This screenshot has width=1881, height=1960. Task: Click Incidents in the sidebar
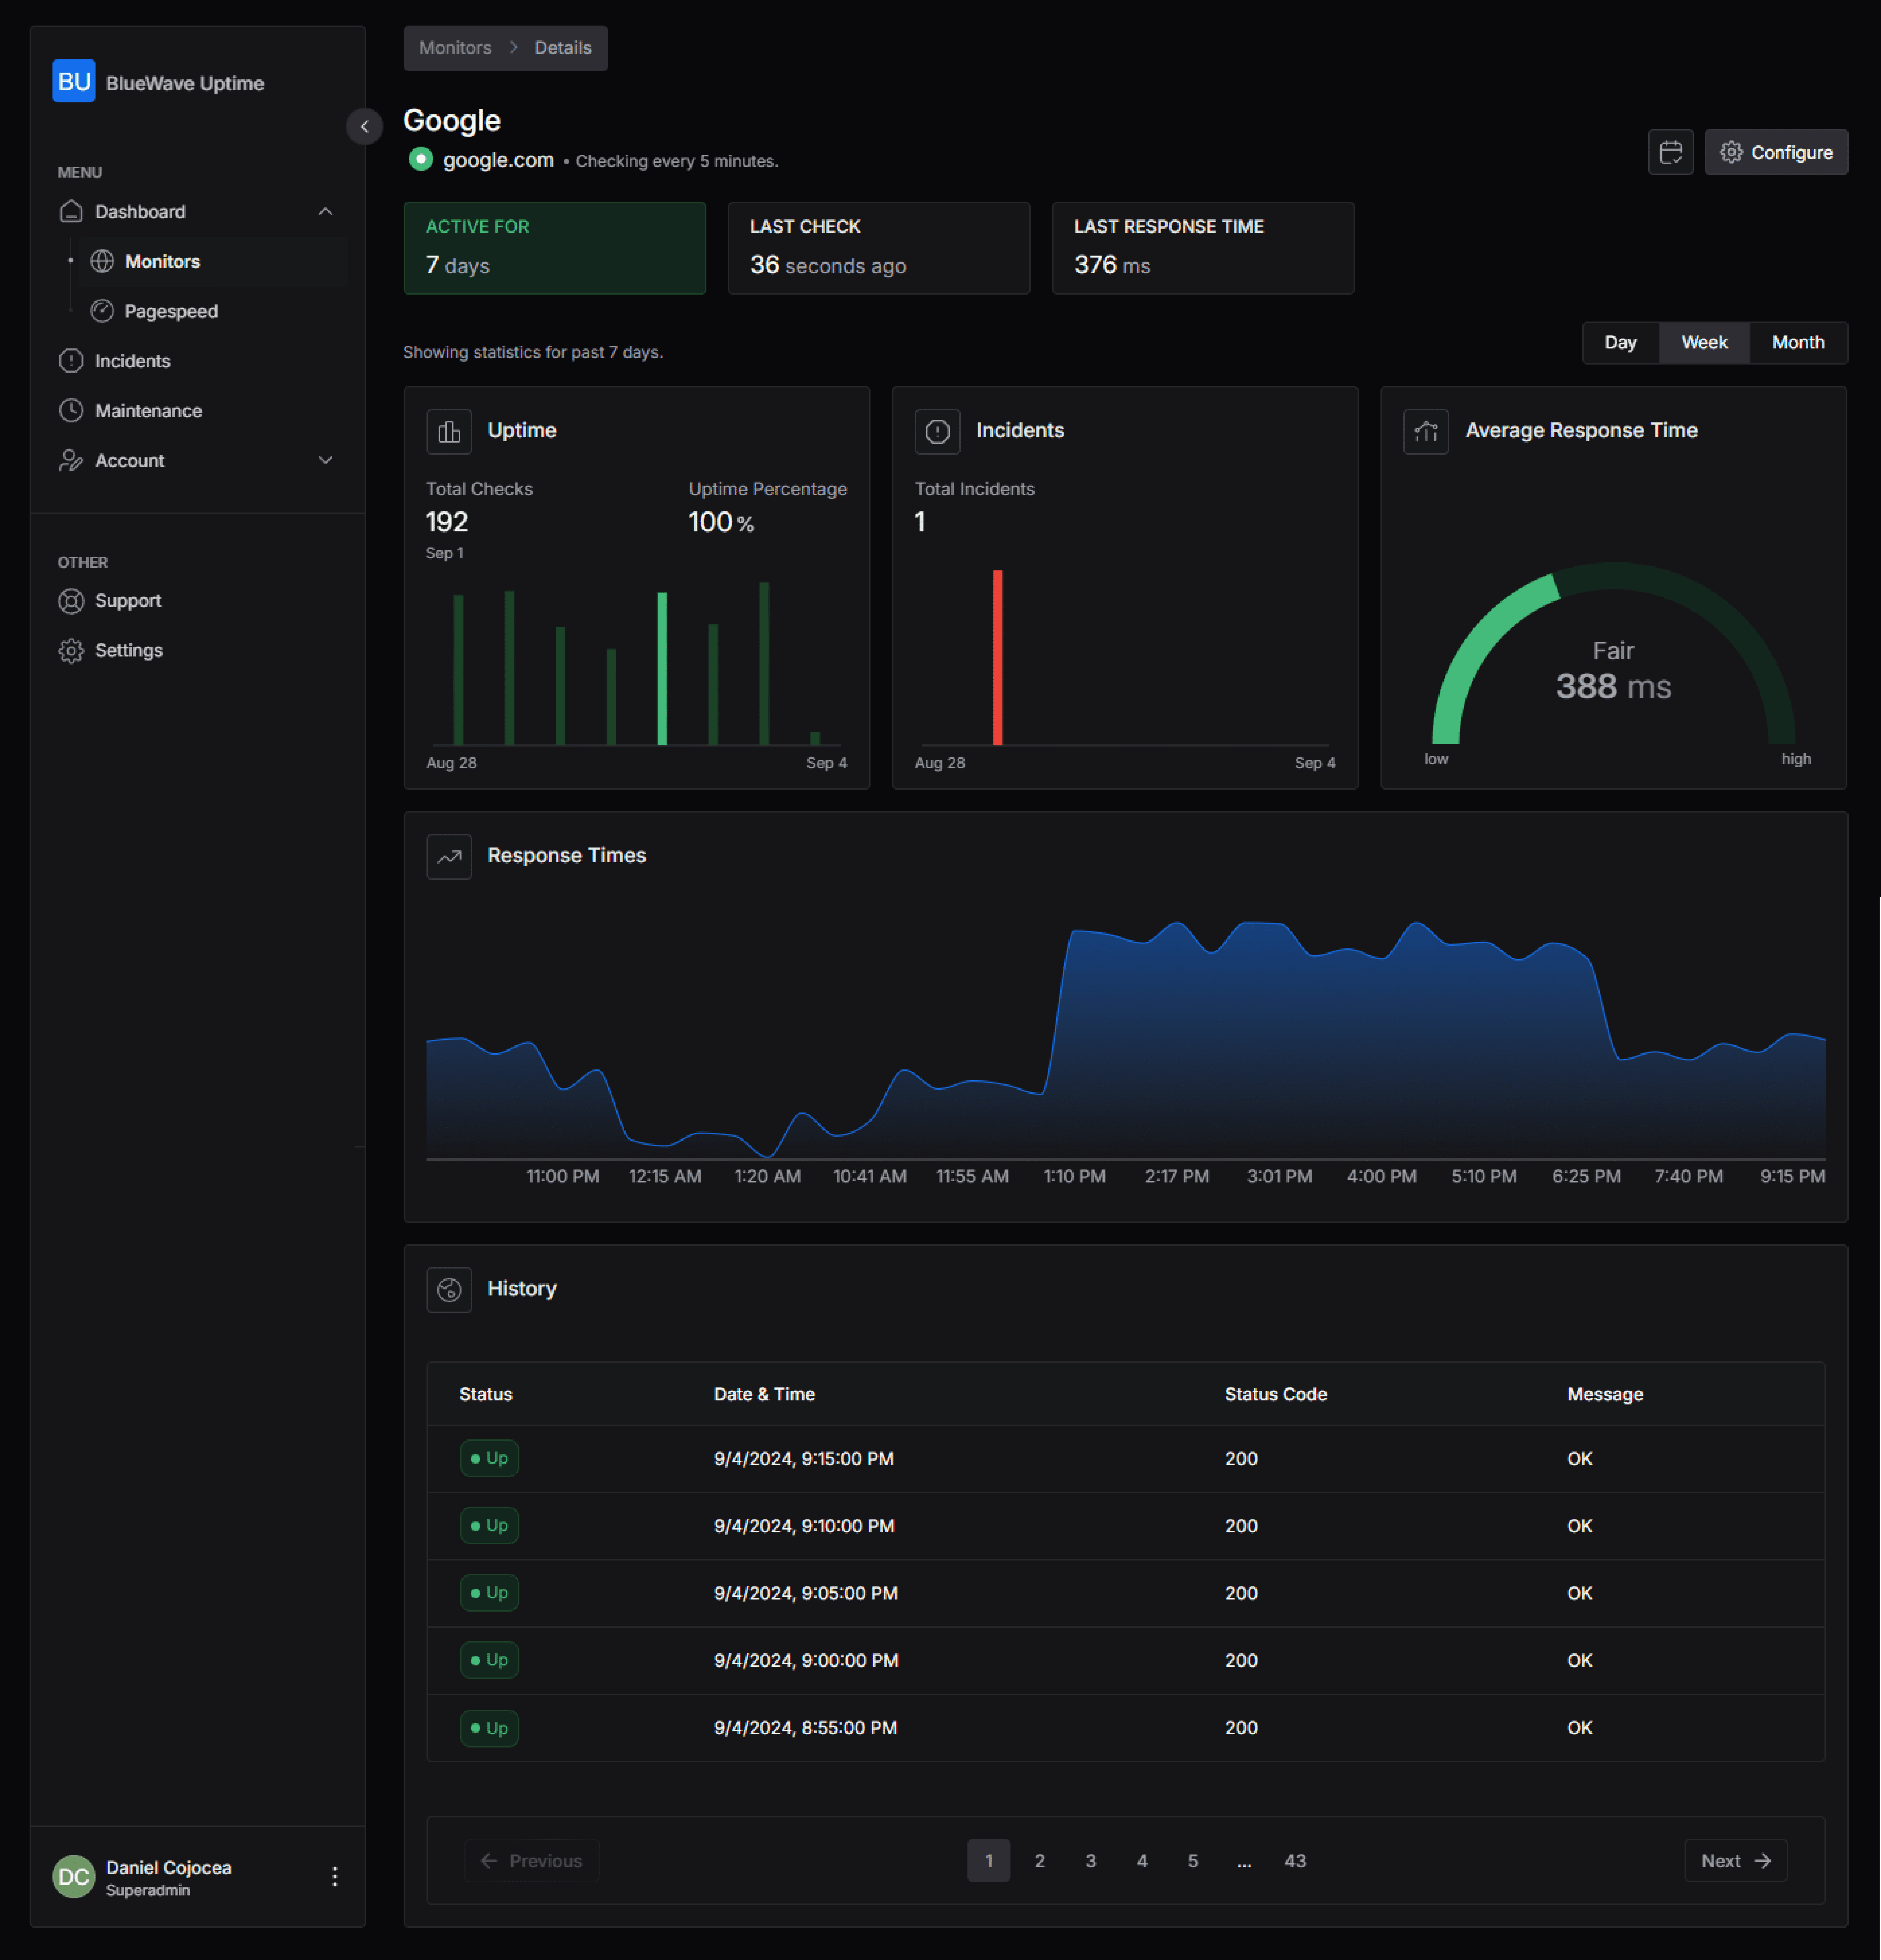(x=133, y=361)
